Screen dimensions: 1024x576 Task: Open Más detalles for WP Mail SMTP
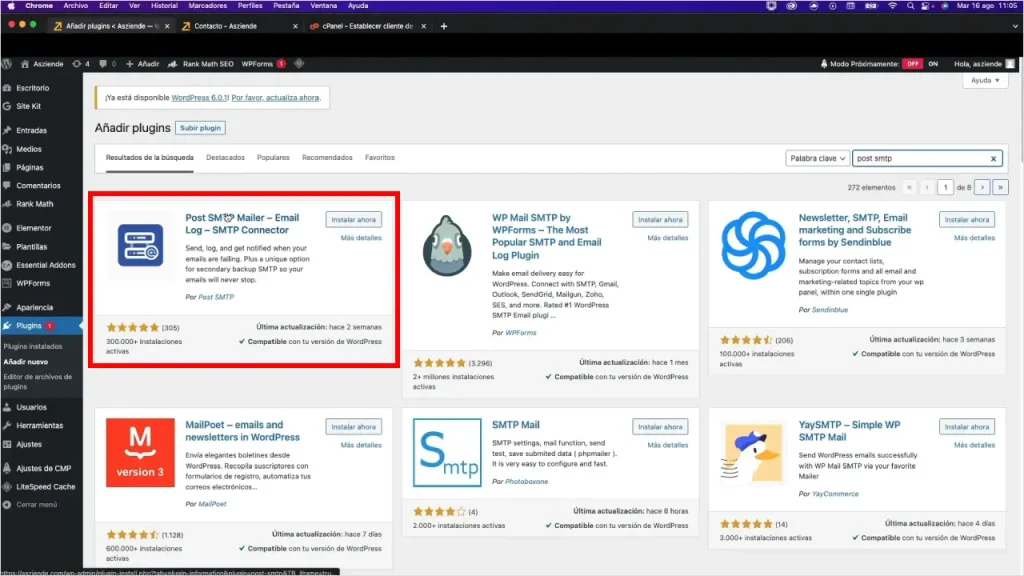(667, 238)
